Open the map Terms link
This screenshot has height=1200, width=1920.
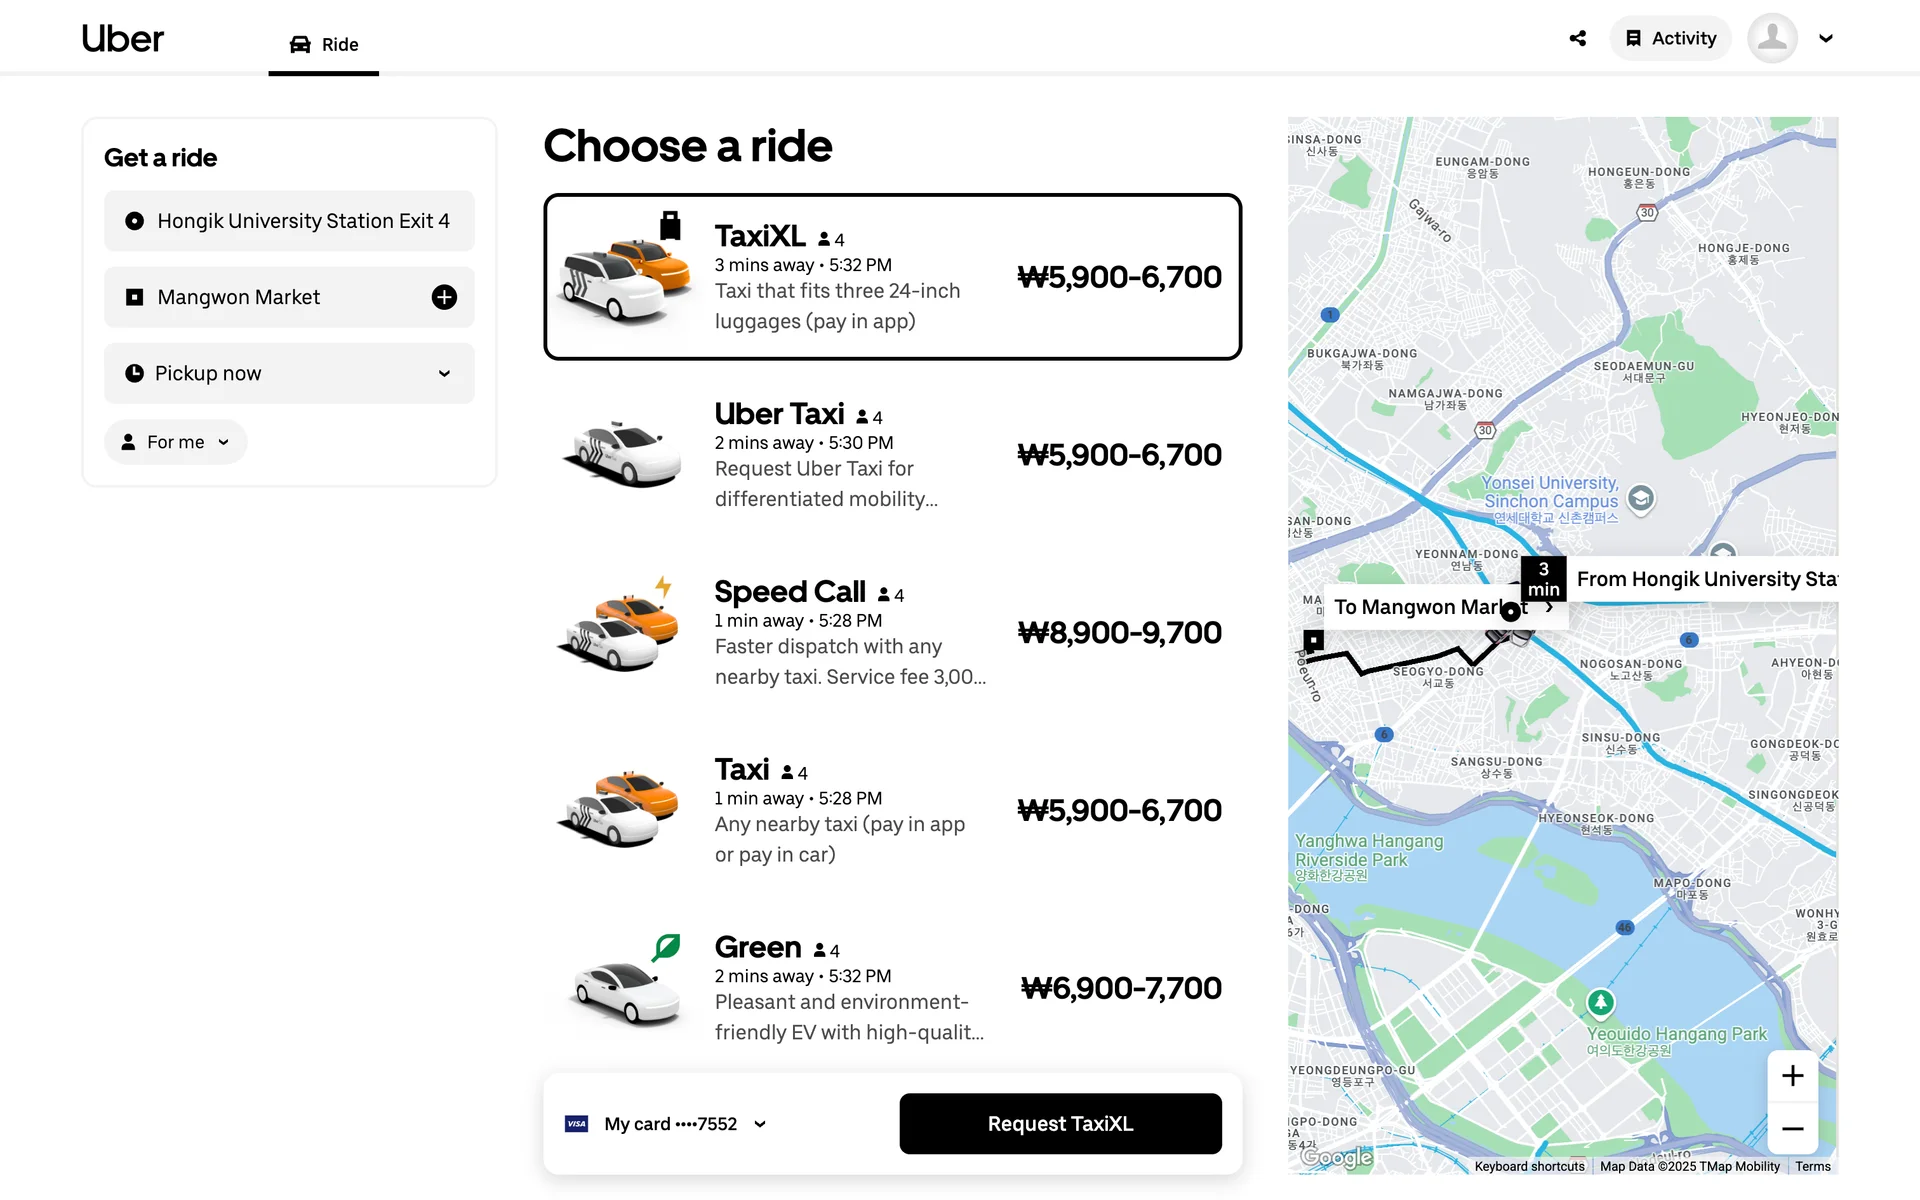(1812, 1166)
